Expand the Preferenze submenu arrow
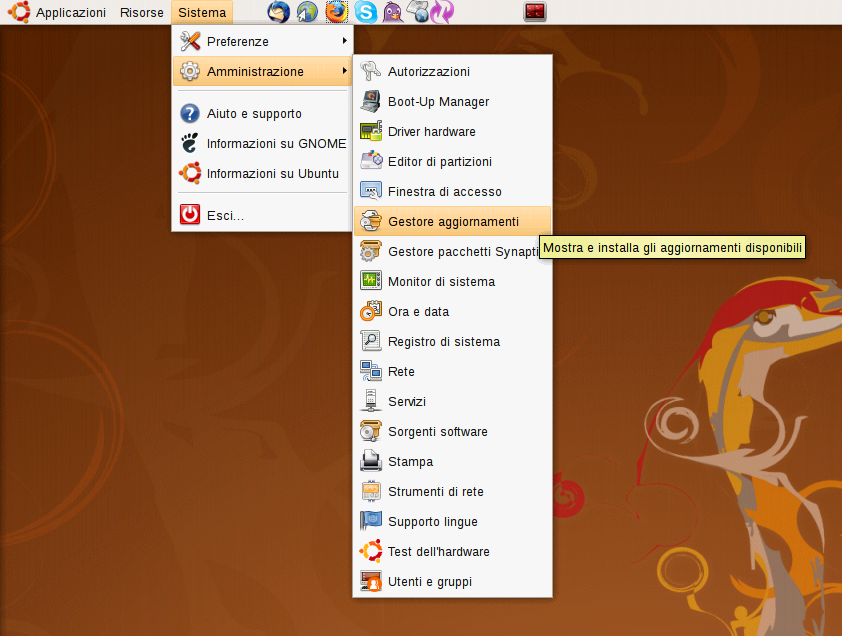The width and height of the screenshot is (842, 636). (x=344, y=41)
